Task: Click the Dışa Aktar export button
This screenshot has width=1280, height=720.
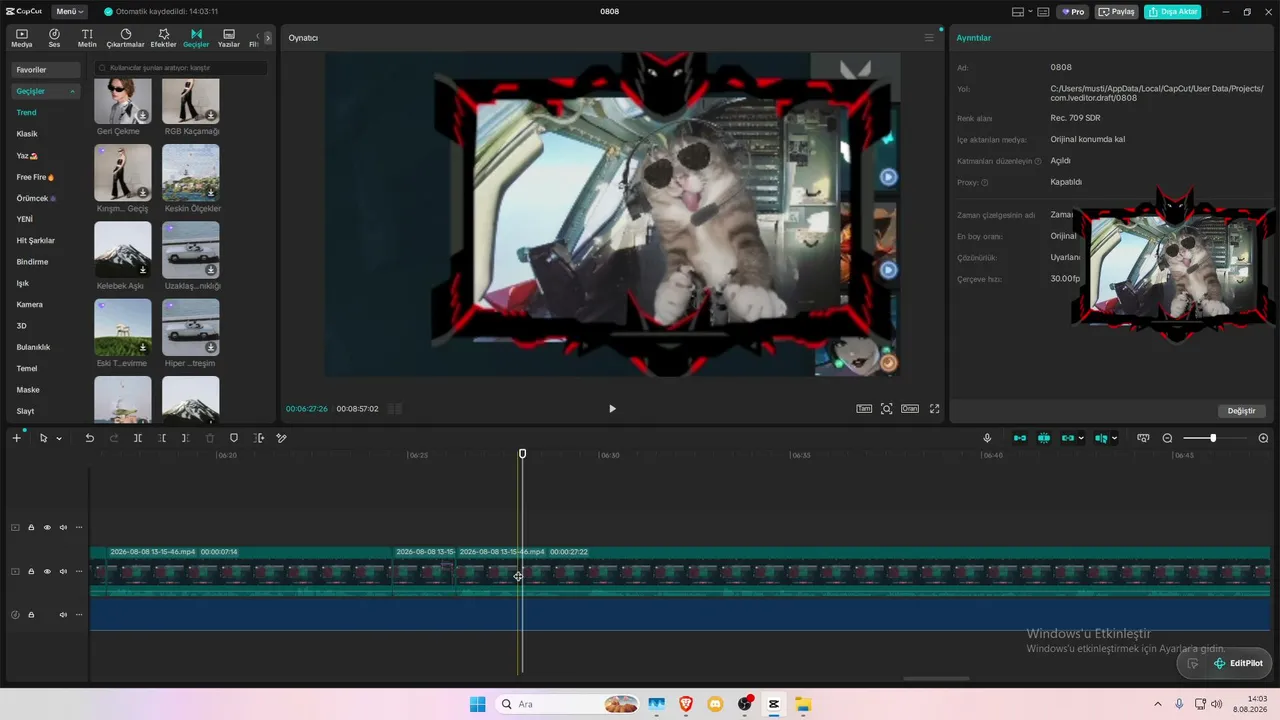Action: (x=1173, y=12)
